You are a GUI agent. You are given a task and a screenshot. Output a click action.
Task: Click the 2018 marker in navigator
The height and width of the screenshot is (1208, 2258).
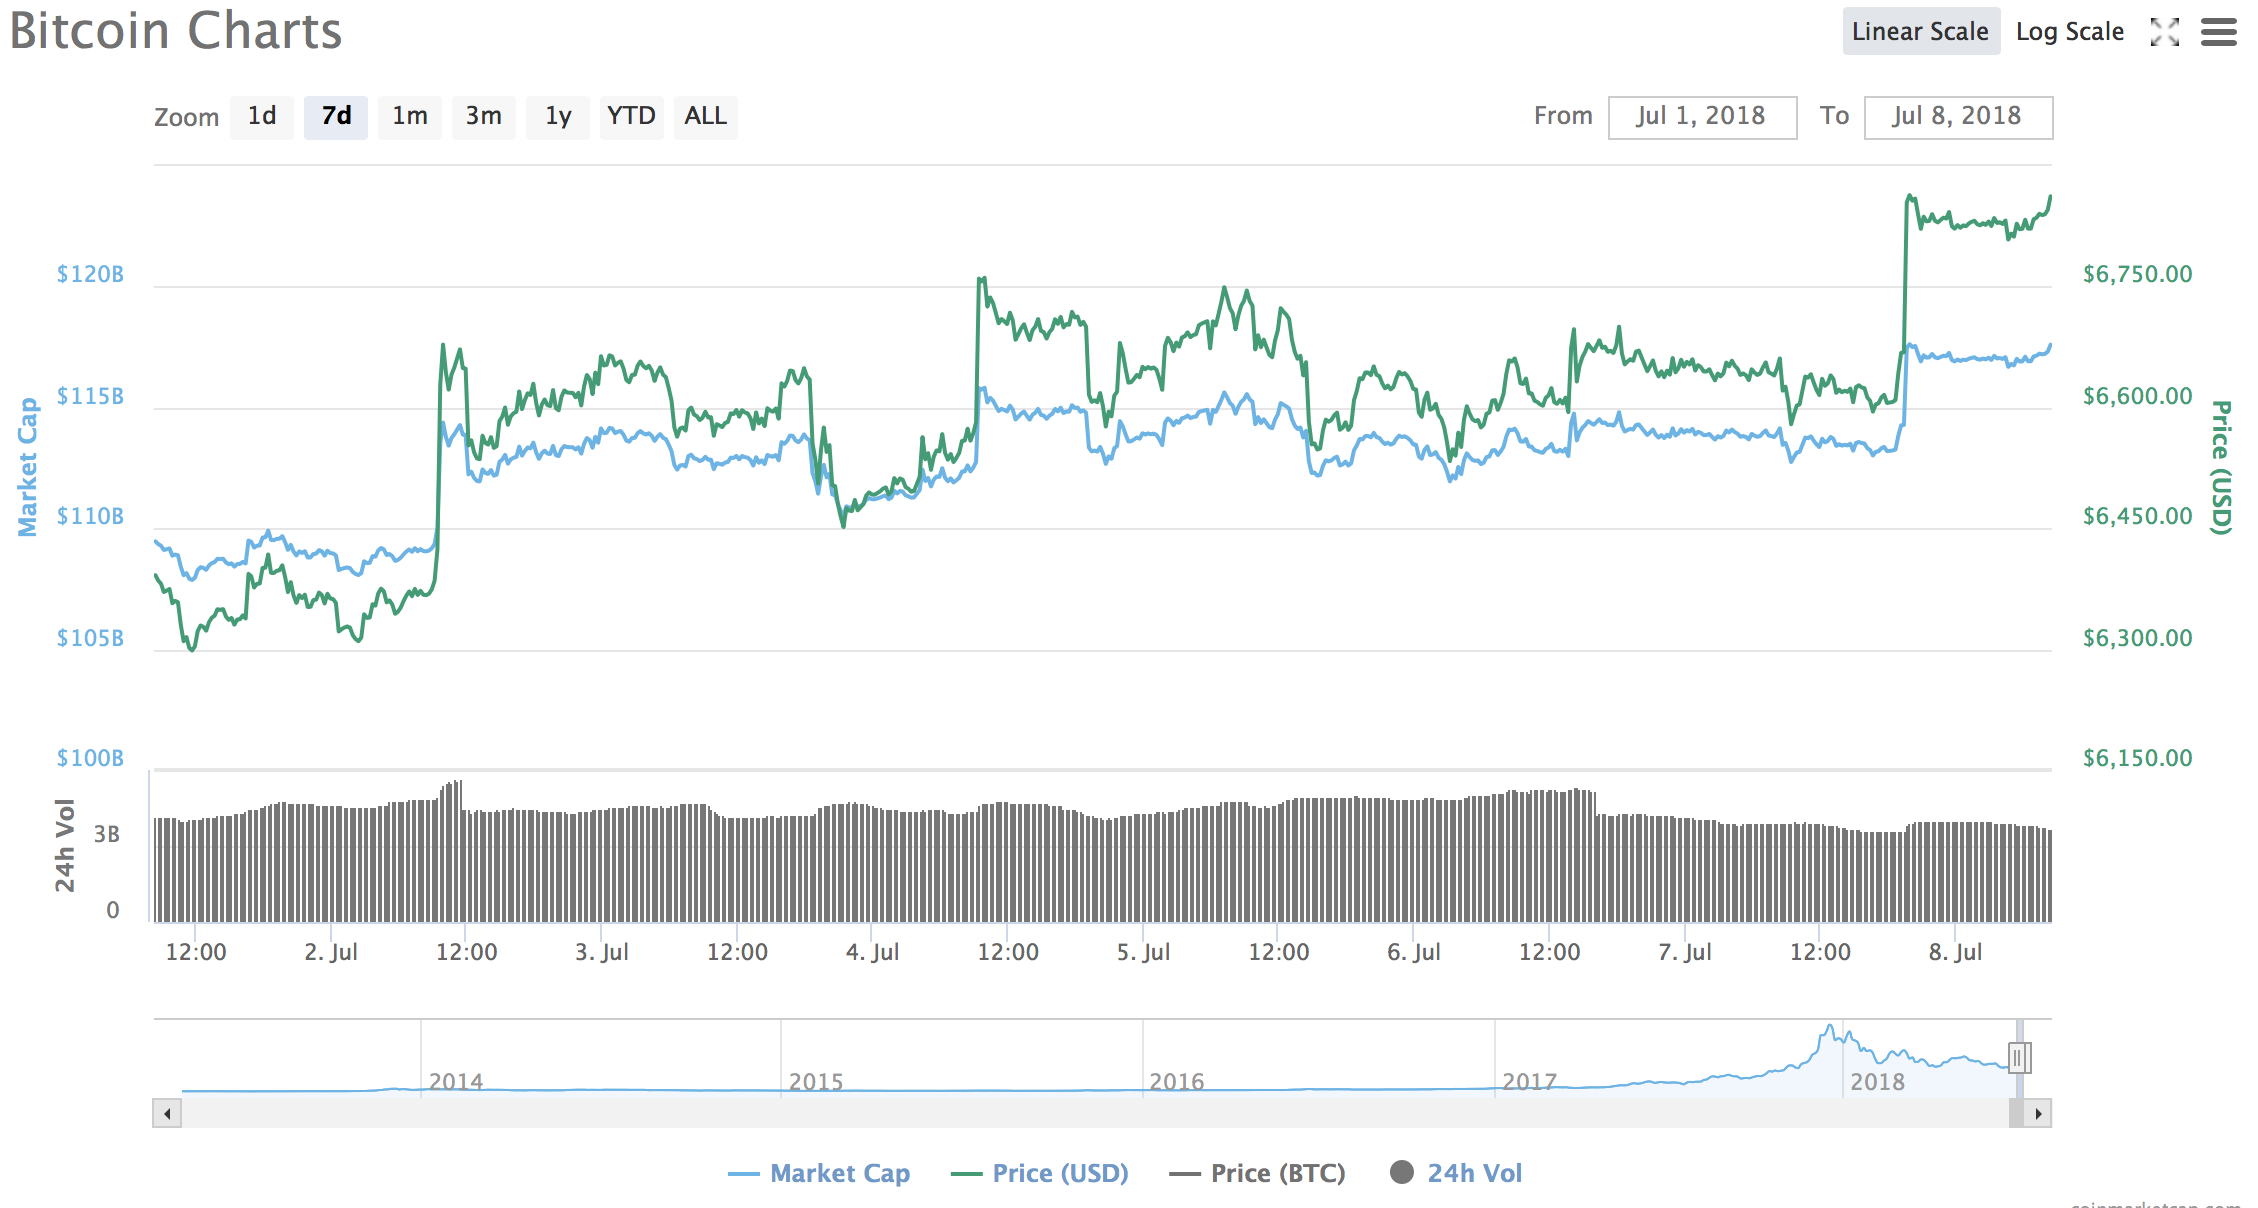(1878, 1081)
